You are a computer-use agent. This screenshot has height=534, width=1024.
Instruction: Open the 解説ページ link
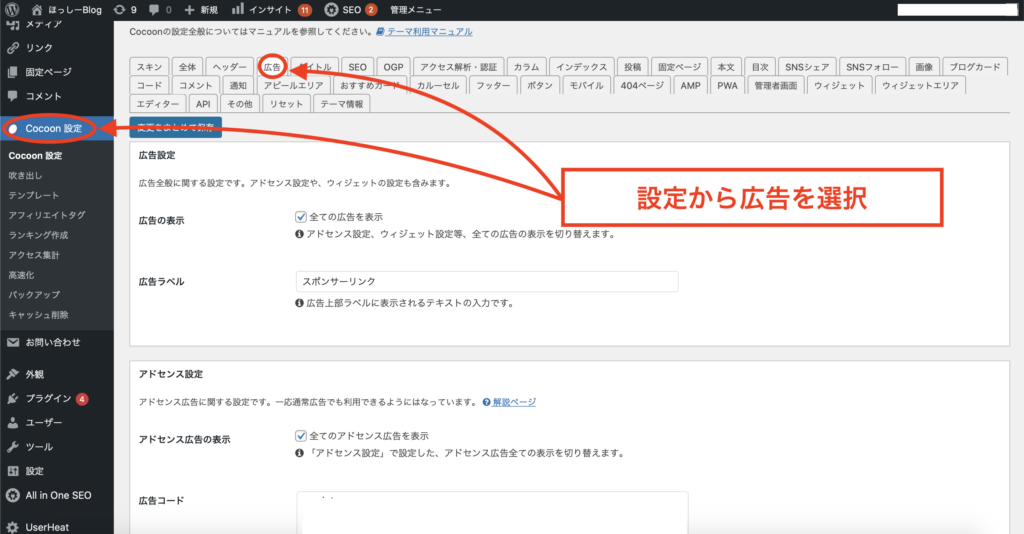(x=514, y=402)
